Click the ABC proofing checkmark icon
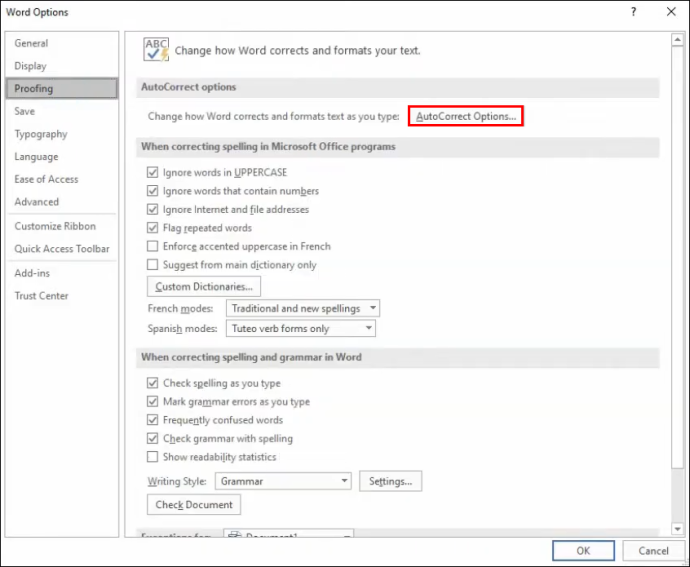 [x=156, y=50]
